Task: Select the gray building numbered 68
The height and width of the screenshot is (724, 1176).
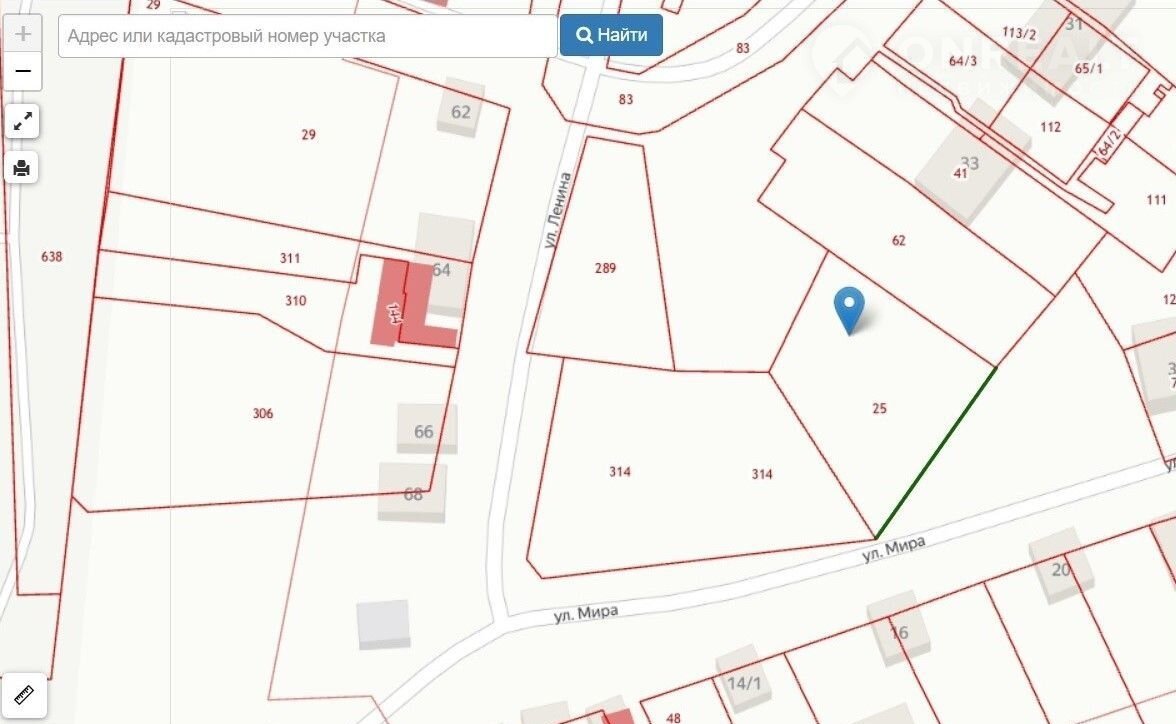Action: (x=412, y=493)
